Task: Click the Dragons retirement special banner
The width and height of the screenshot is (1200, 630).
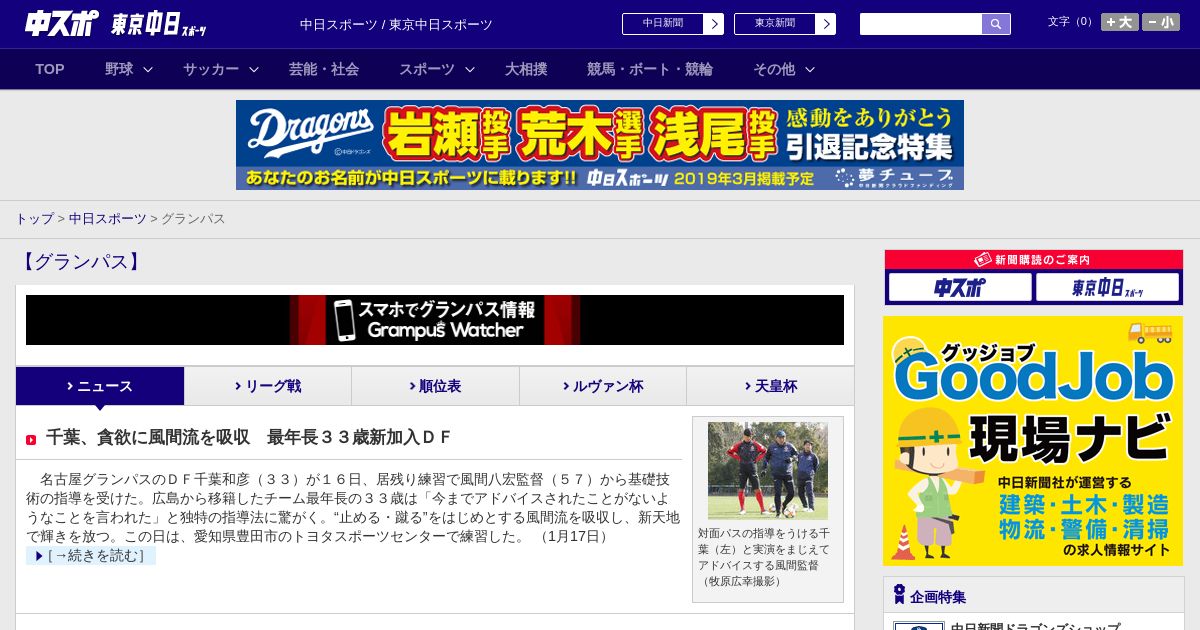Action: (x=600, y=145)
